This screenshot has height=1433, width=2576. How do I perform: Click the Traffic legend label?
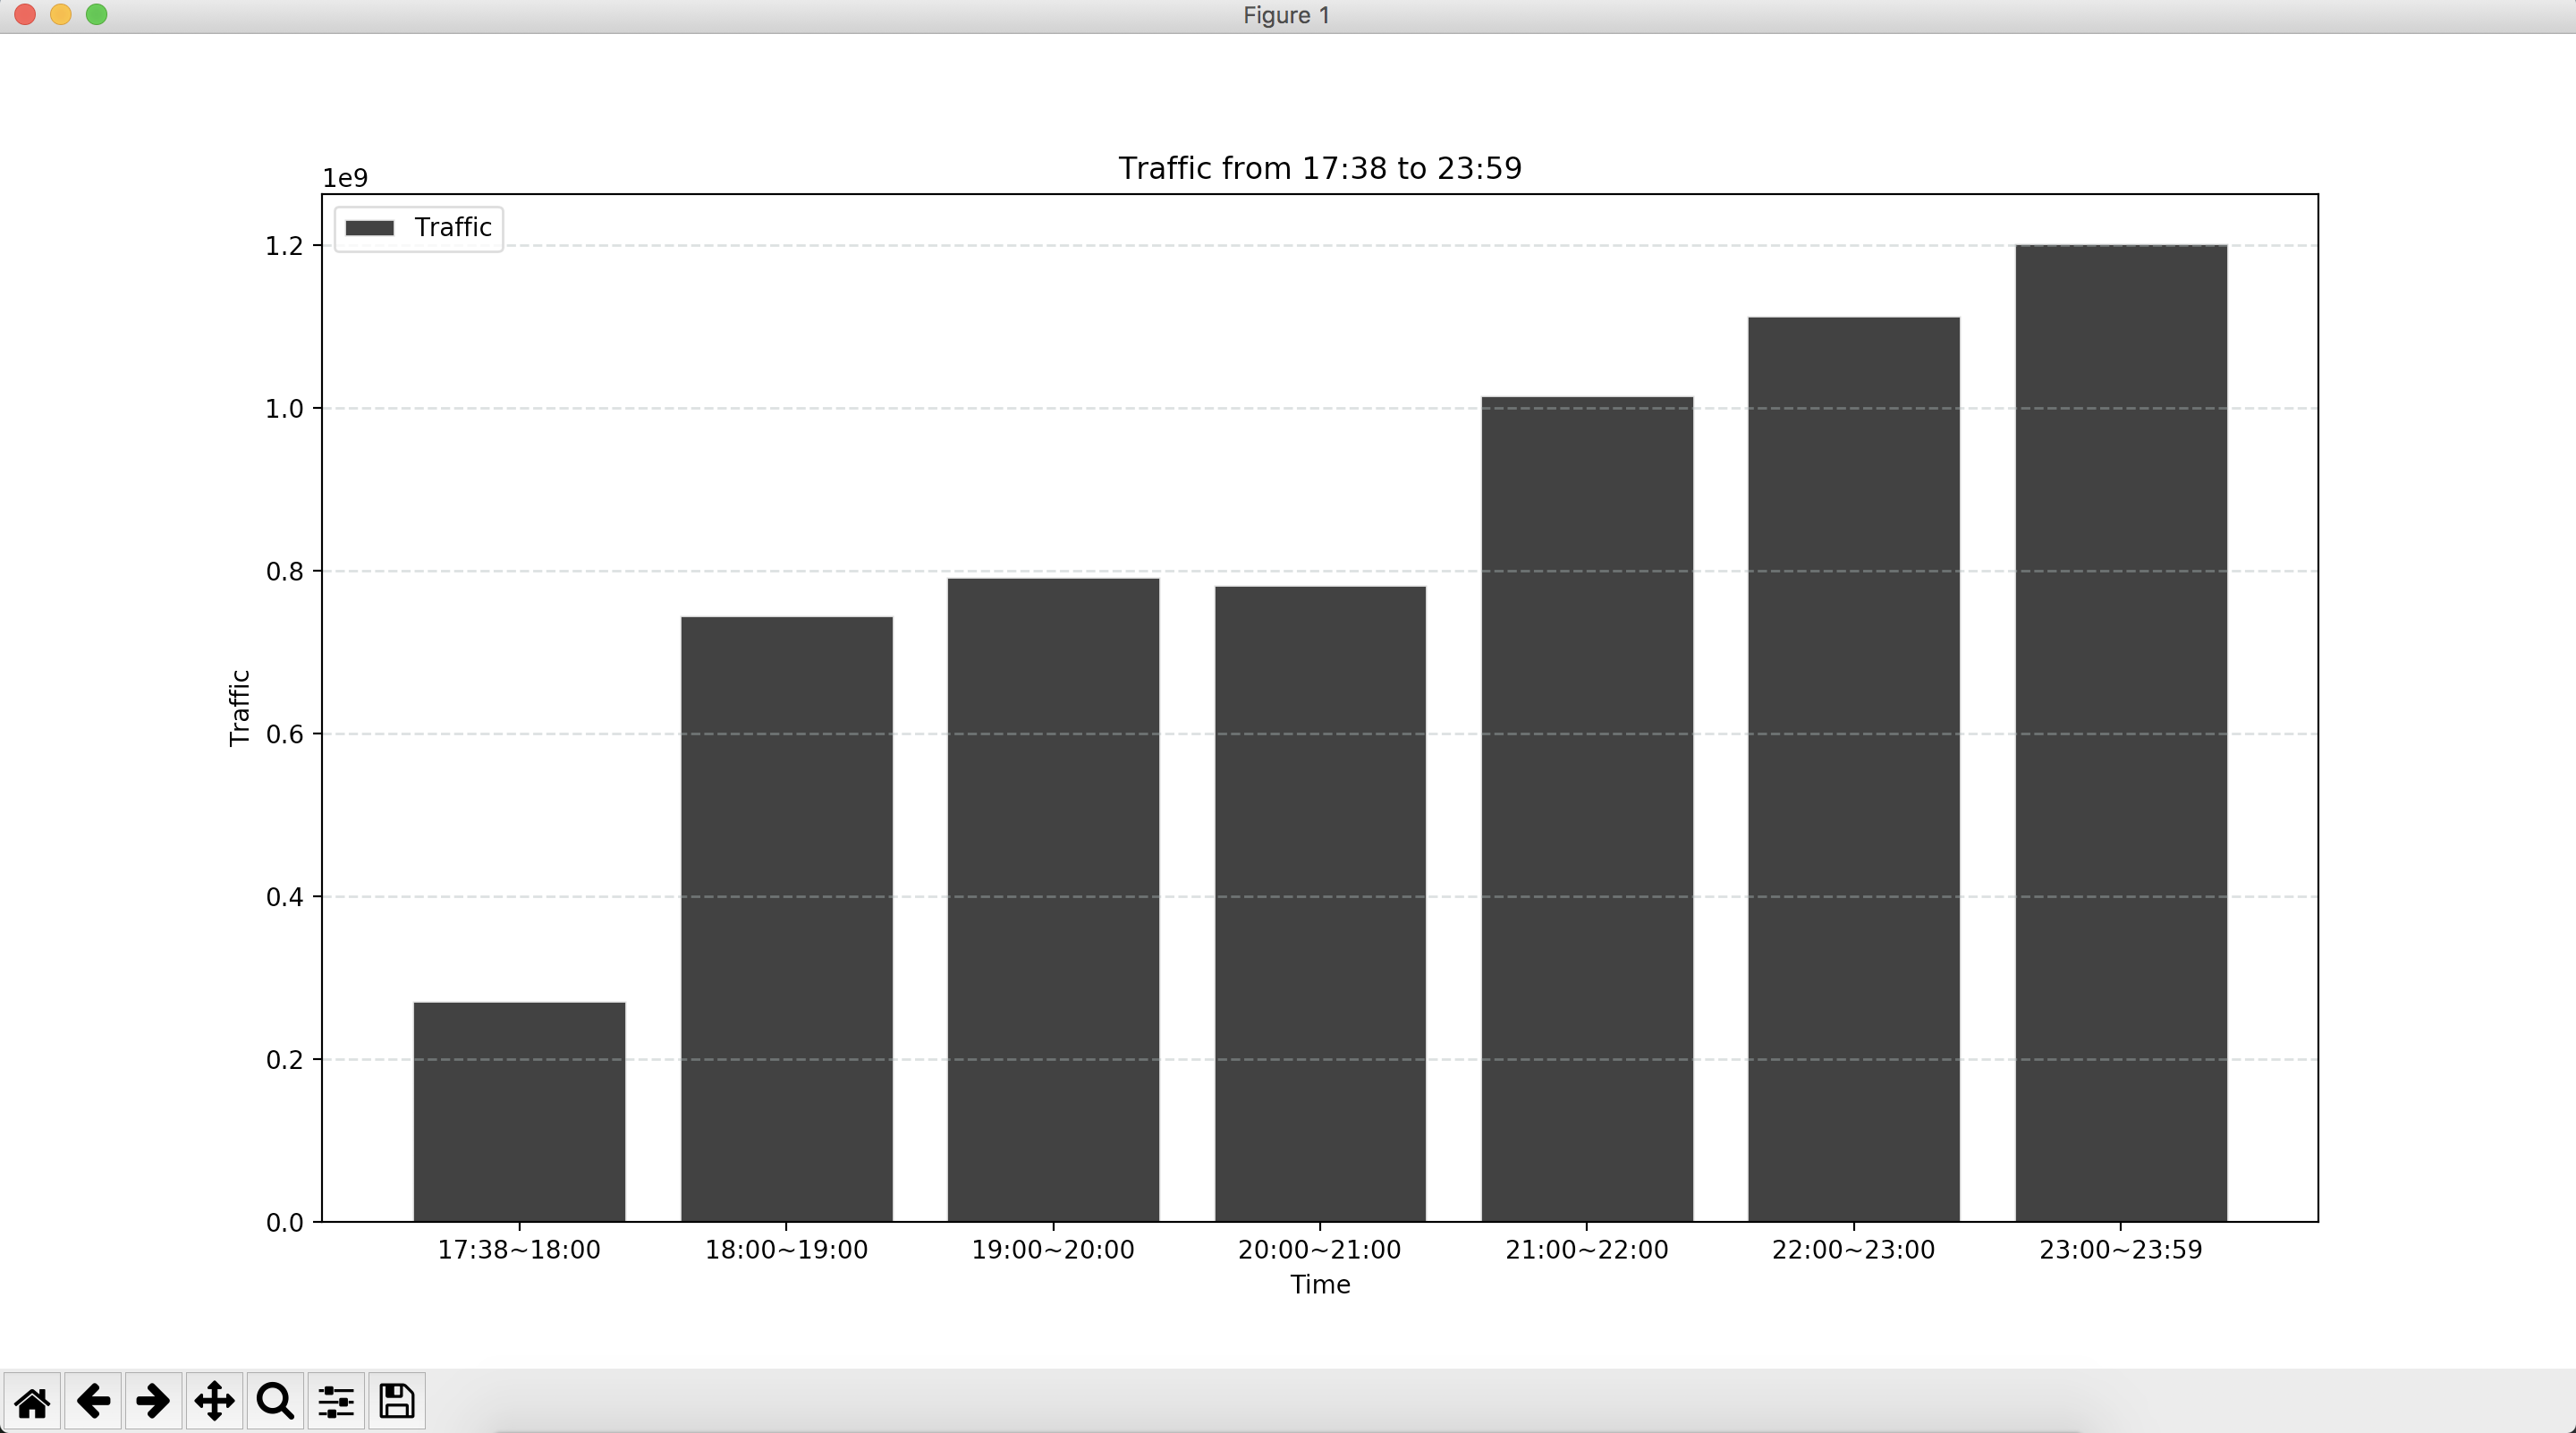[x=453, y=228]
